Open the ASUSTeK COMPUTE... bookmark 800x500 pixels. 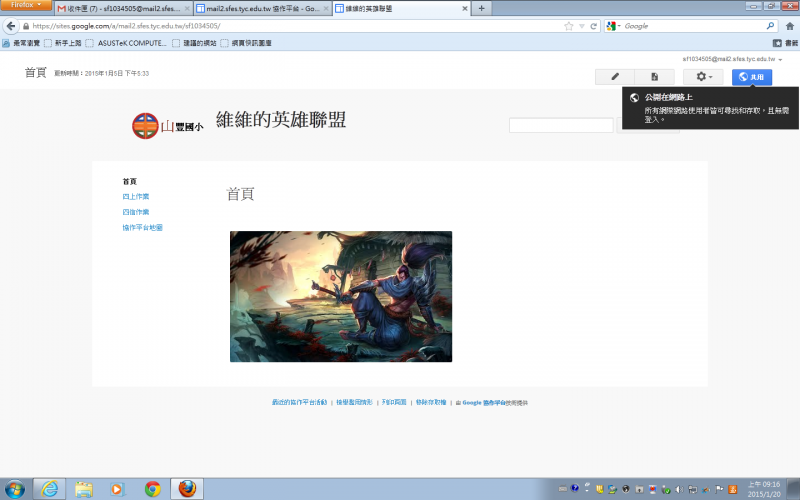click(x=126, y=43)
